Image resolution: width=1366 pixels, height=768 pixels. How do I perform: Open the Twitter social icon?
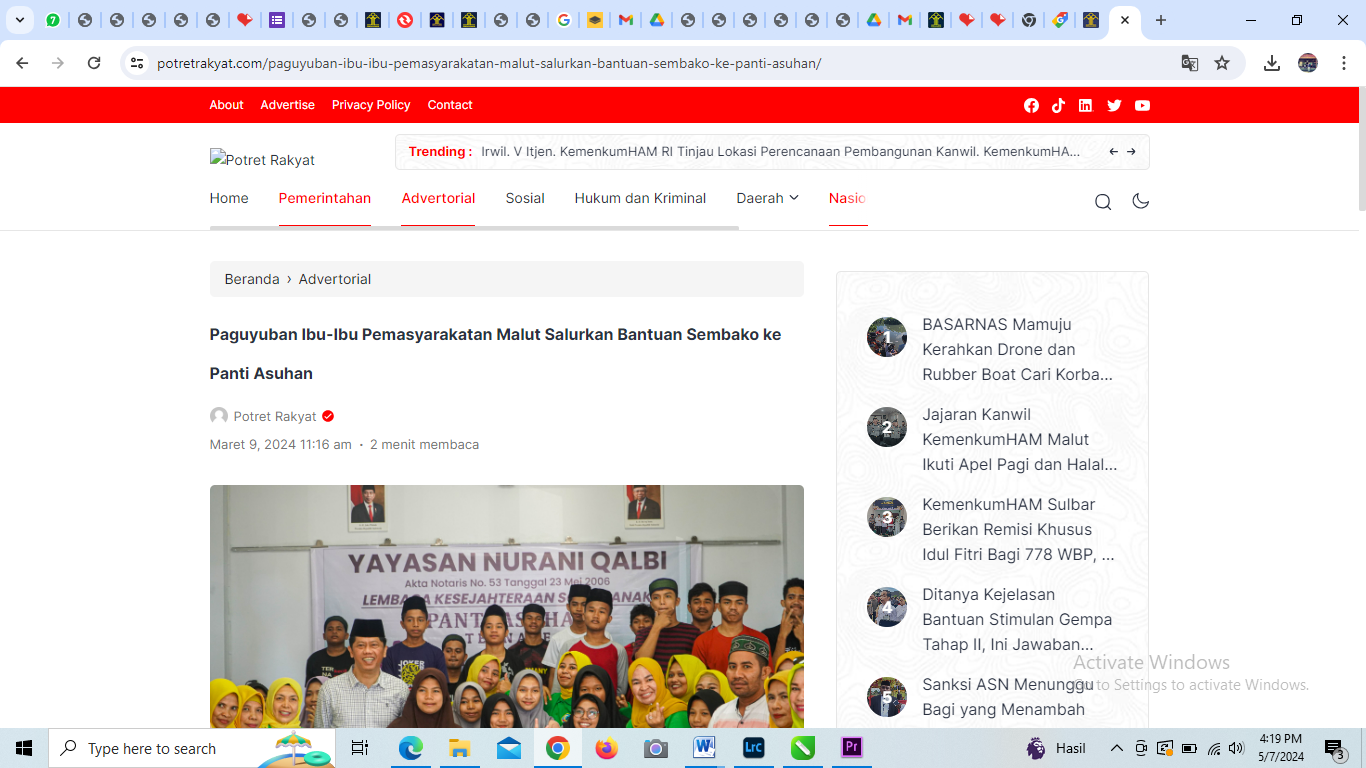[1114, 105]
